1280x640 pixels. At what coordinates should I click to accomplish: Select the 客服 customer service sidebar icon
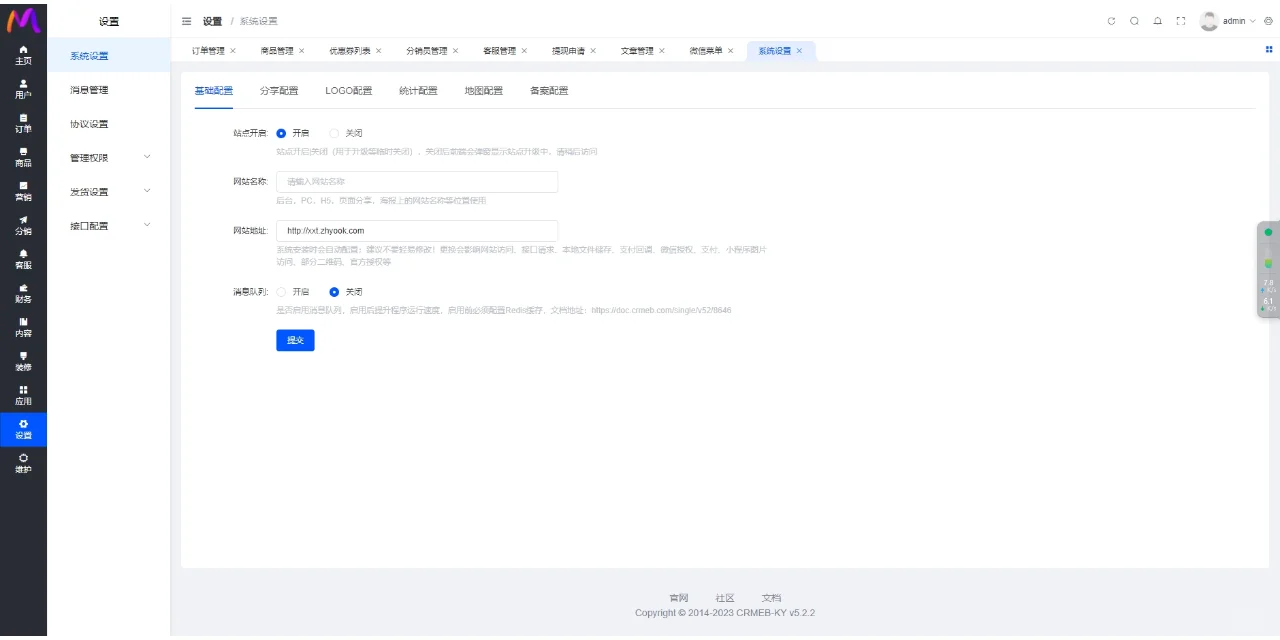click(23, 259)
